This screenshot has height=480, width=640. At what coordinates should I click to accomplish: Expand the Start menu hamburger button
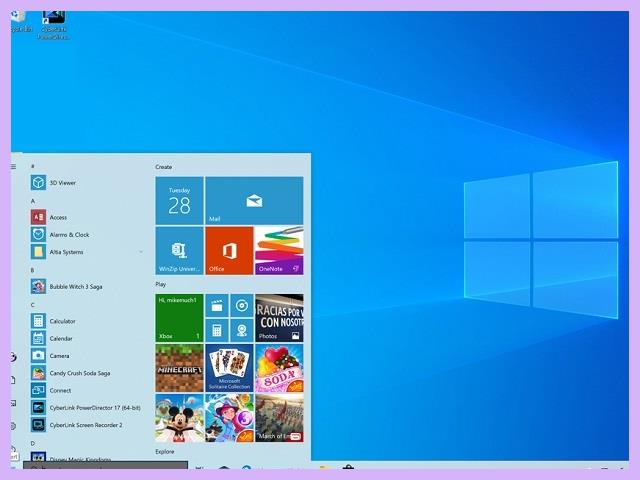(x=13, y=167)
